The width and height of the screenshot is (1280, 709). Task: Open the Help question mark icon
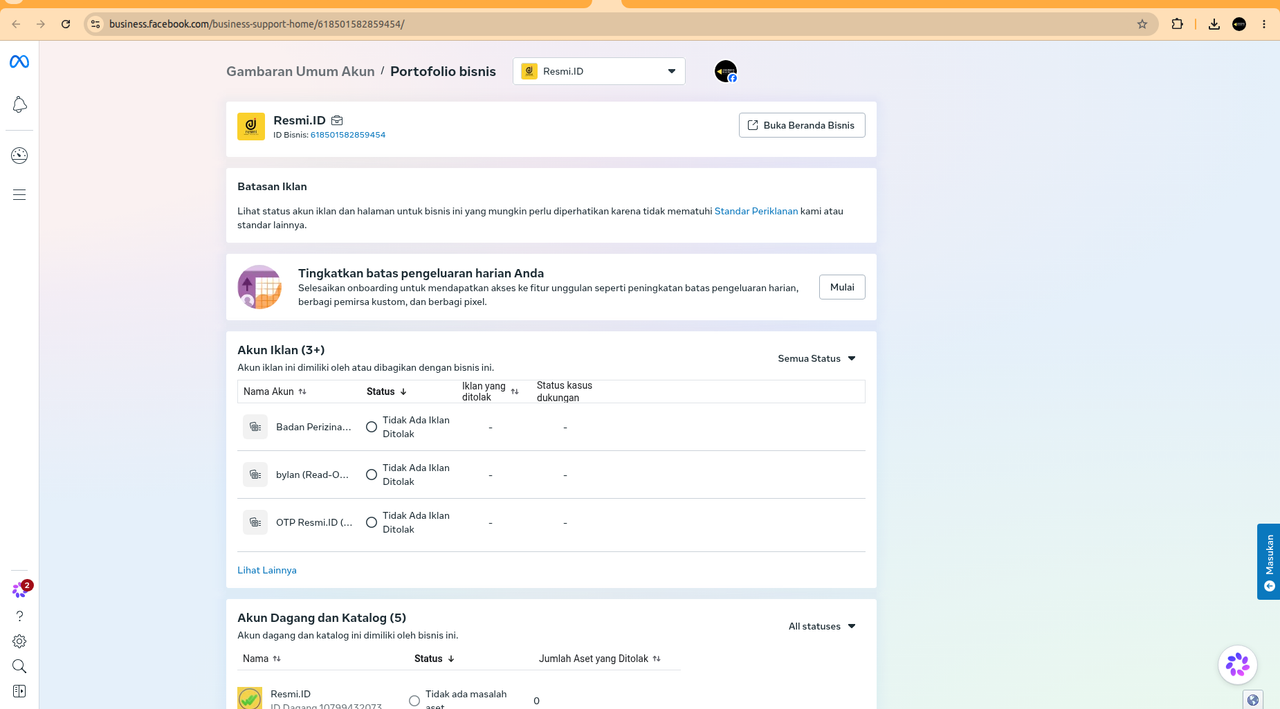click(19, 616)
